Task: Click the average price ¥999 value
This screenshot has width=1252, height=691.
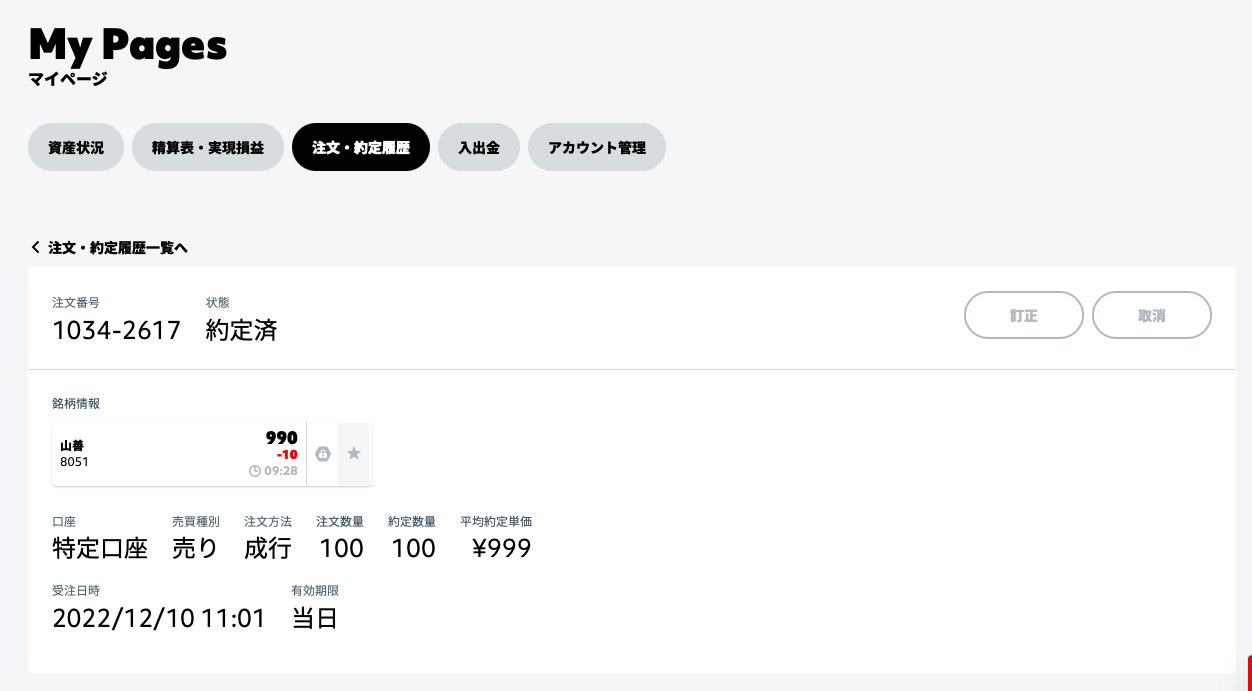Action: pos(501,548)
